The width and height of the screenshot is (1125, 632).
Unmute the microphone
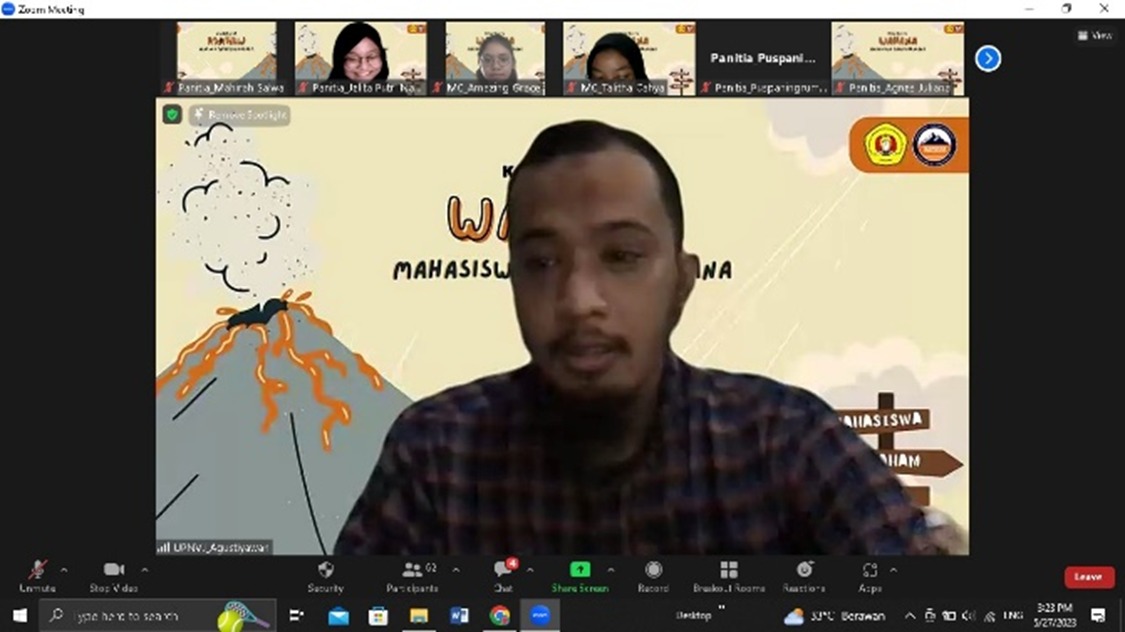[x=37, y=575]
